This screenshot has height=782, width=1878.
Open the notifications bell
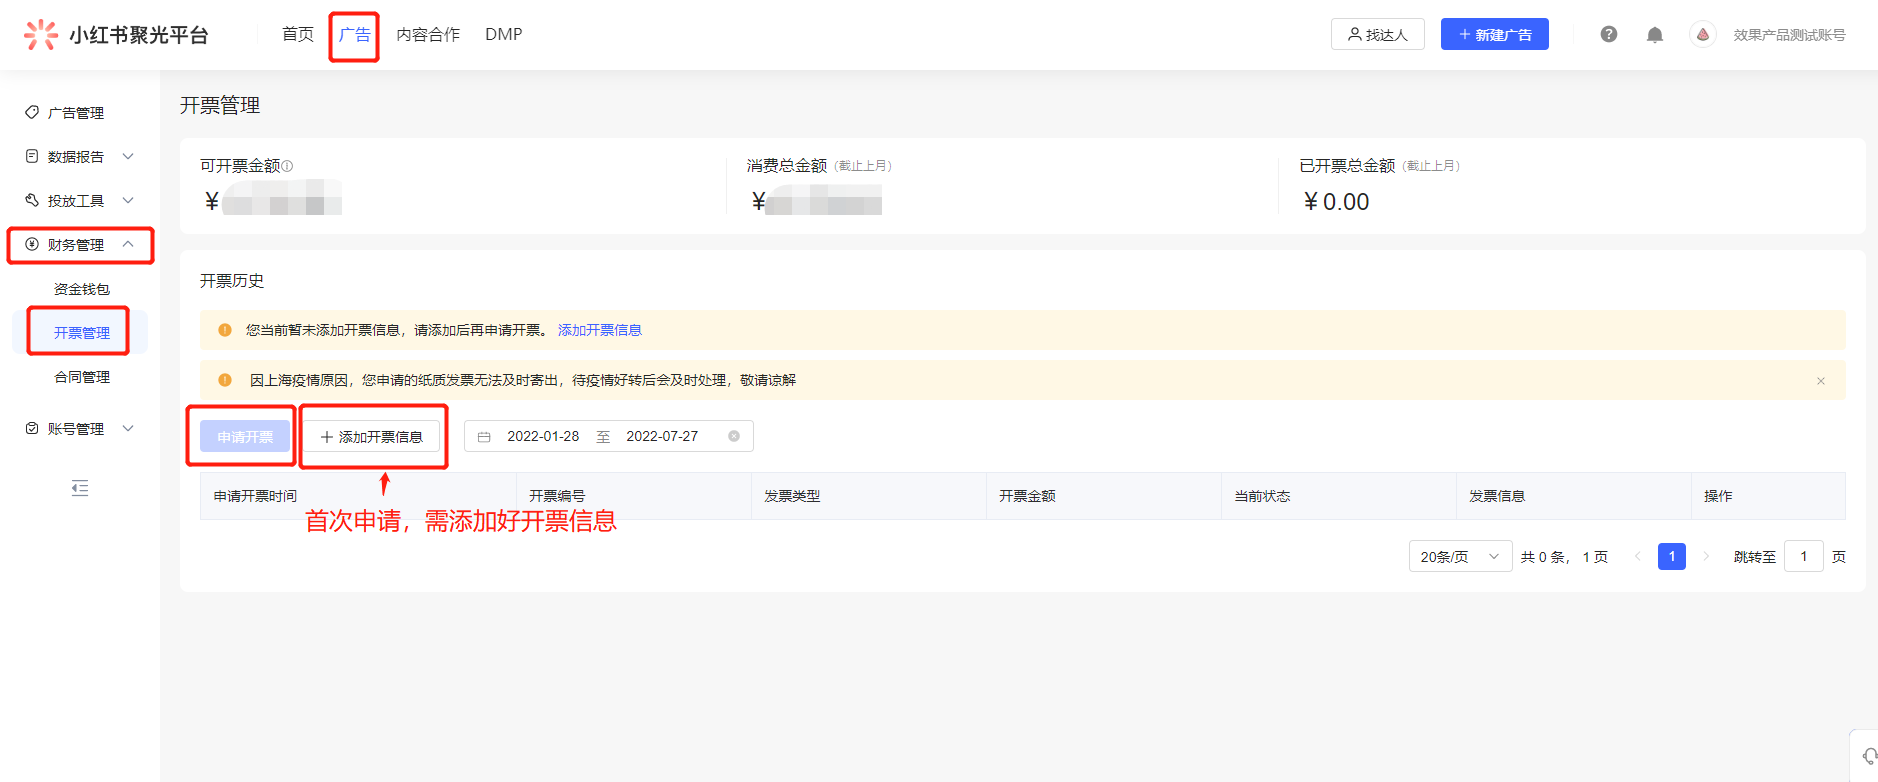pos(1655,35)
